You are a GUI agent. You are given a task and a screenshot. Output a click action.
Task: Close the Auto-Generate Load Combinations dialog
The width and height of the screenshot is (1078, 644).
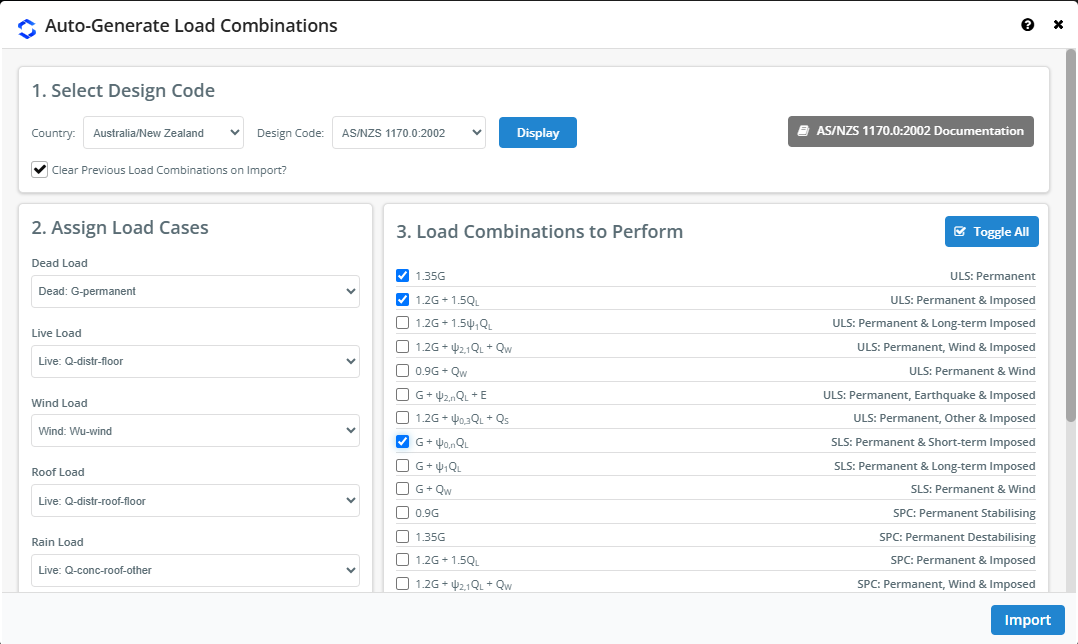click(1058, 25)
